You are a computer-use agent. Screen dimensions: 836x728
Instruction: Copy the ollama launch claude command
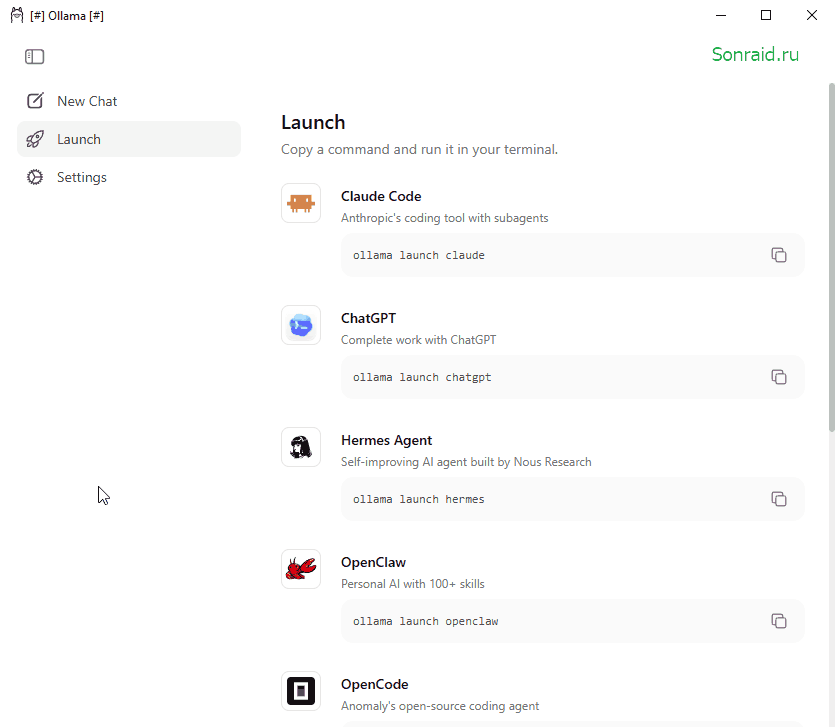(779, 255)
